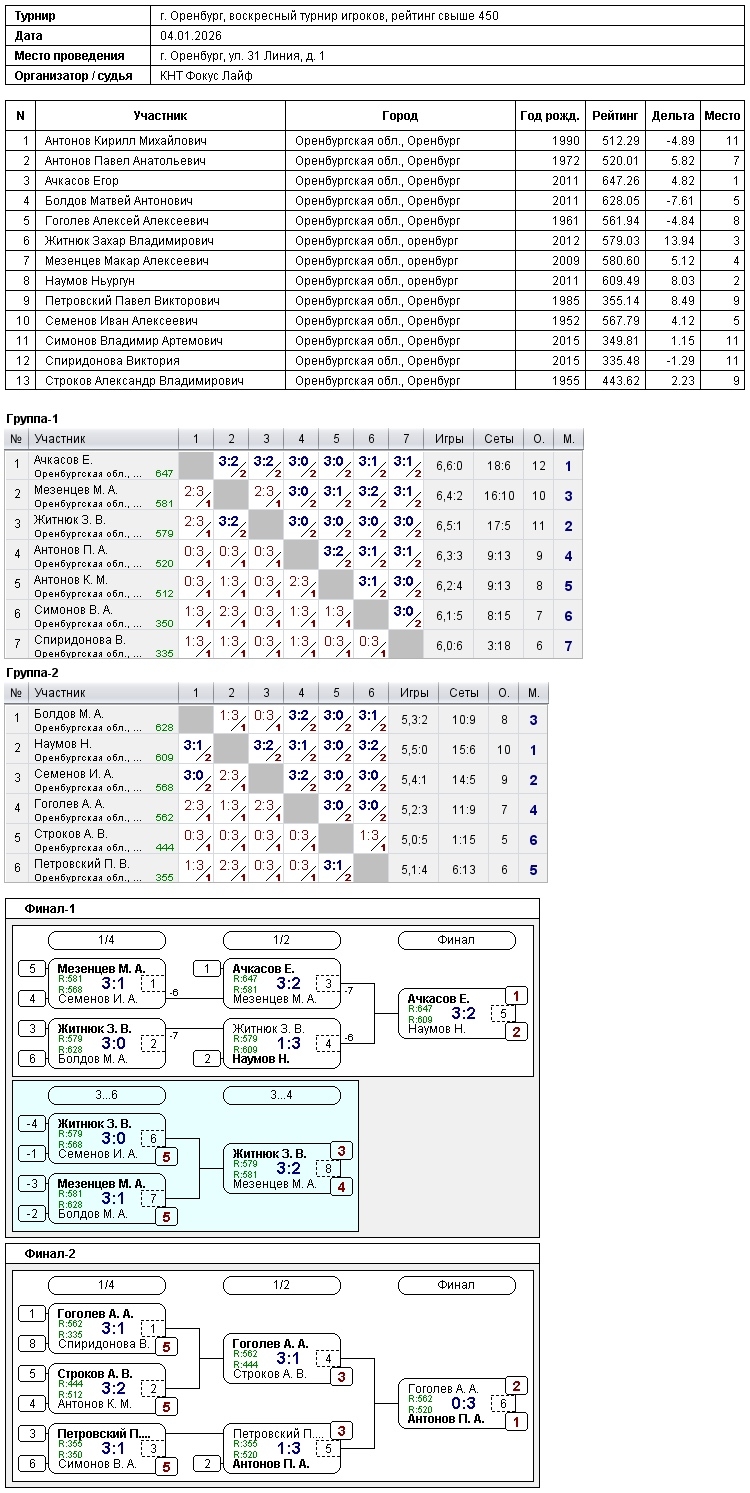Select the Финал-2 bracket title
Viewport: 750px width, 1493px height.
click(50, 1253)
